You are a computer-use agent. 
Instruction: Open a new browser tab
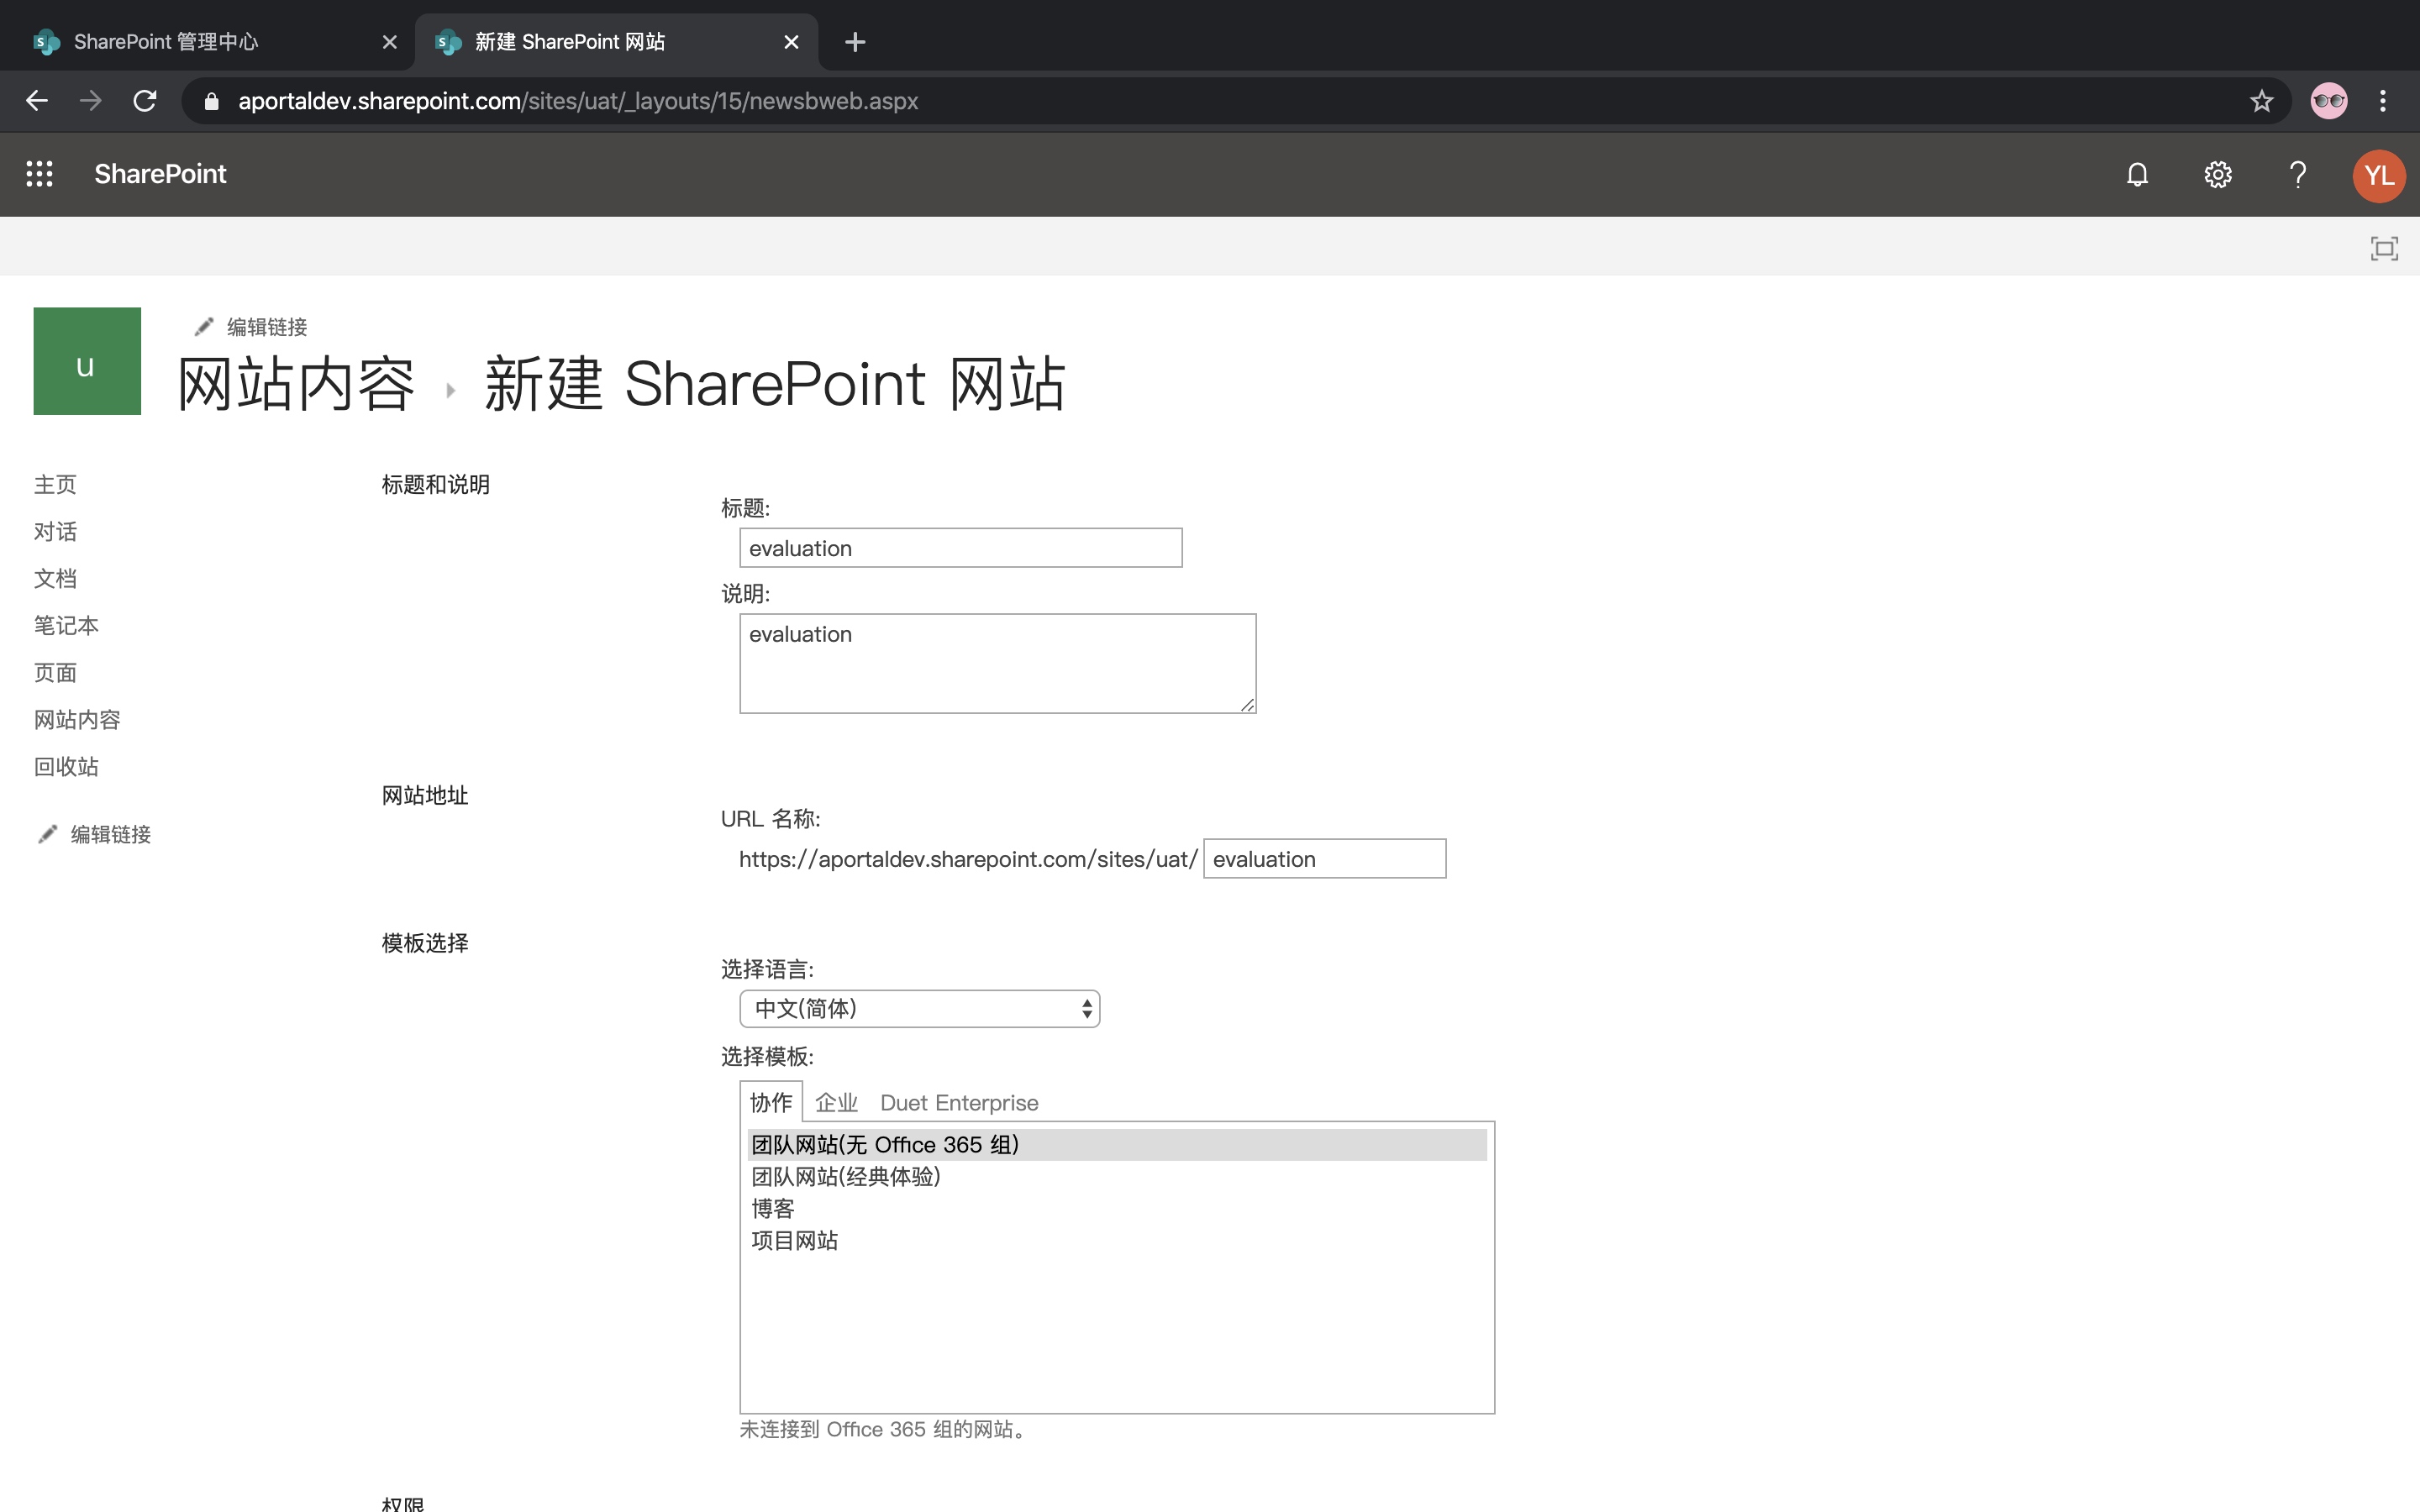point(855,42)
